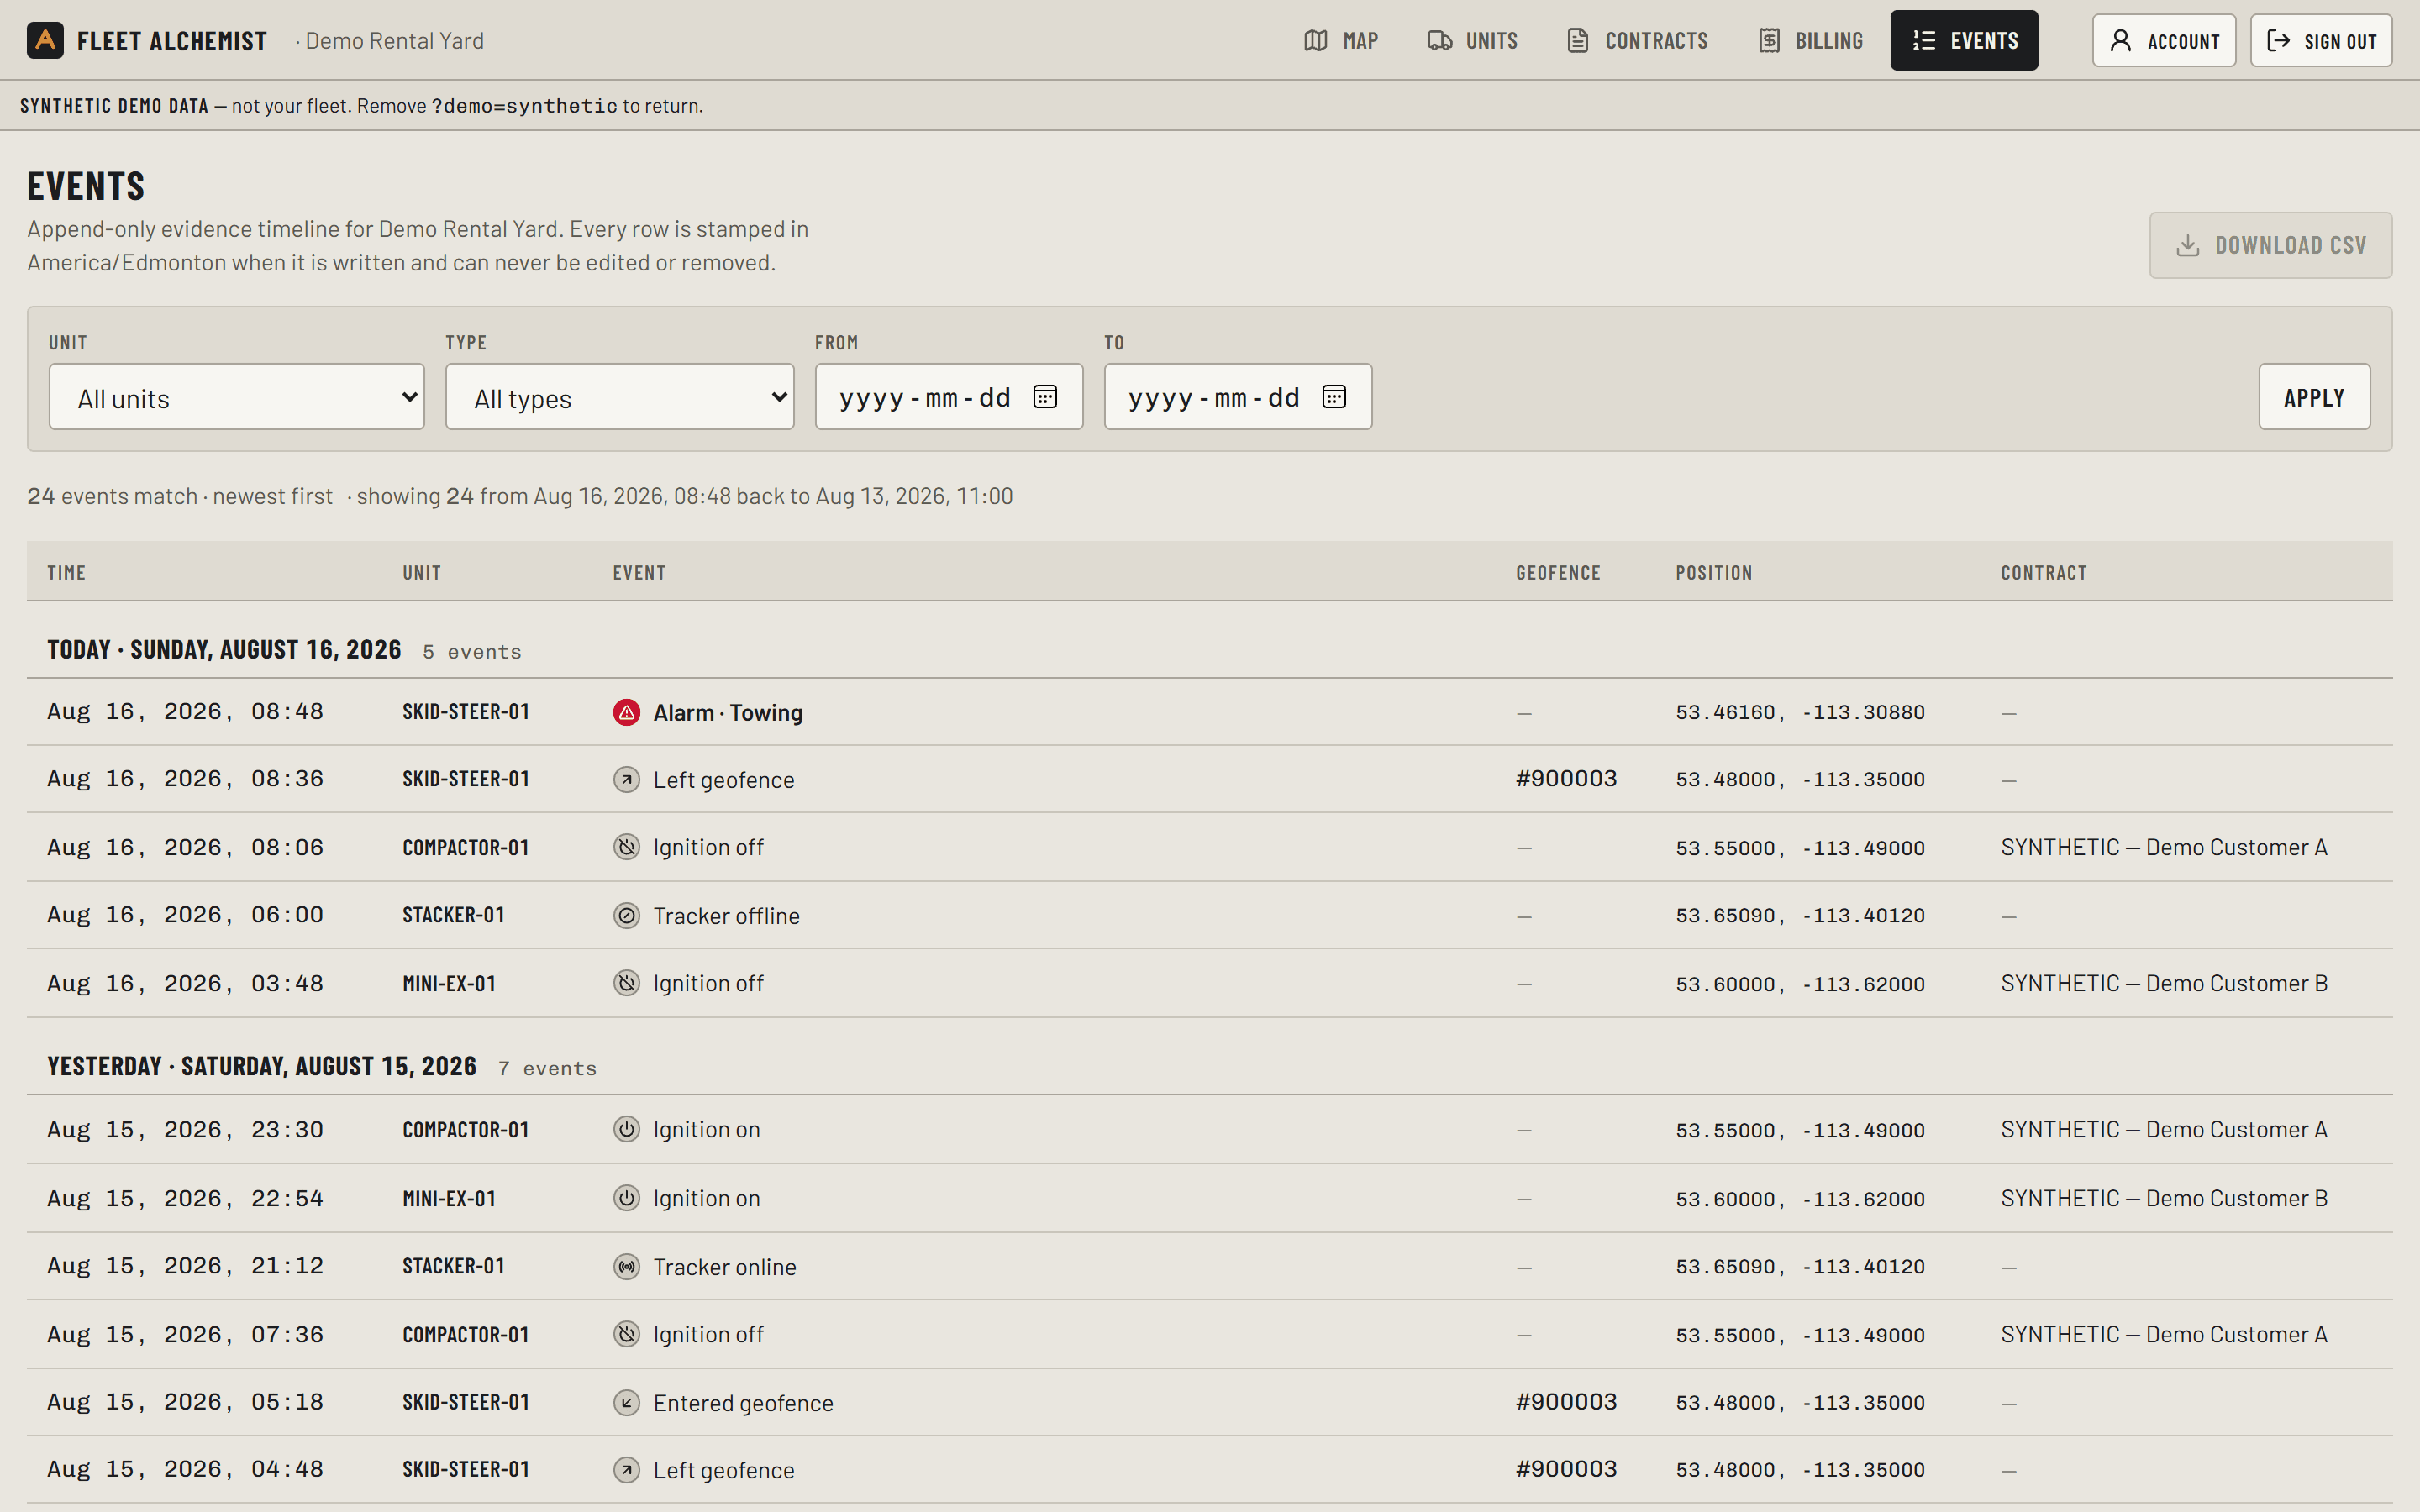
Task: Click geofence #900003 in 04:48 row
Action: [1566, 1469]
